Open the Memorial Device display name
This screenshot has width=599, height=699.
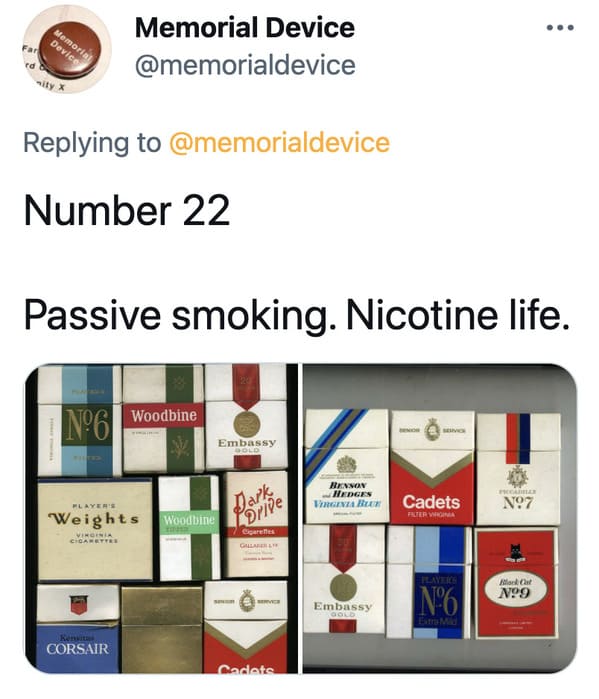tap(245, 28)
